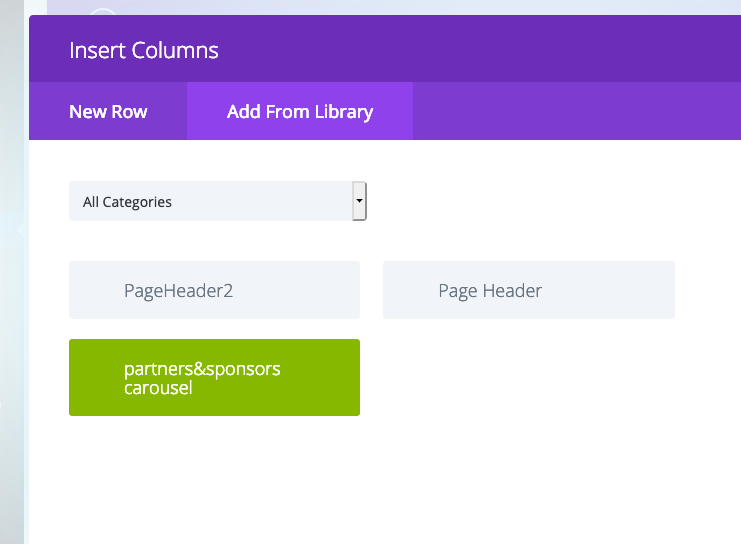
Task: Select the Page Header library row
Action: (529, 290)
